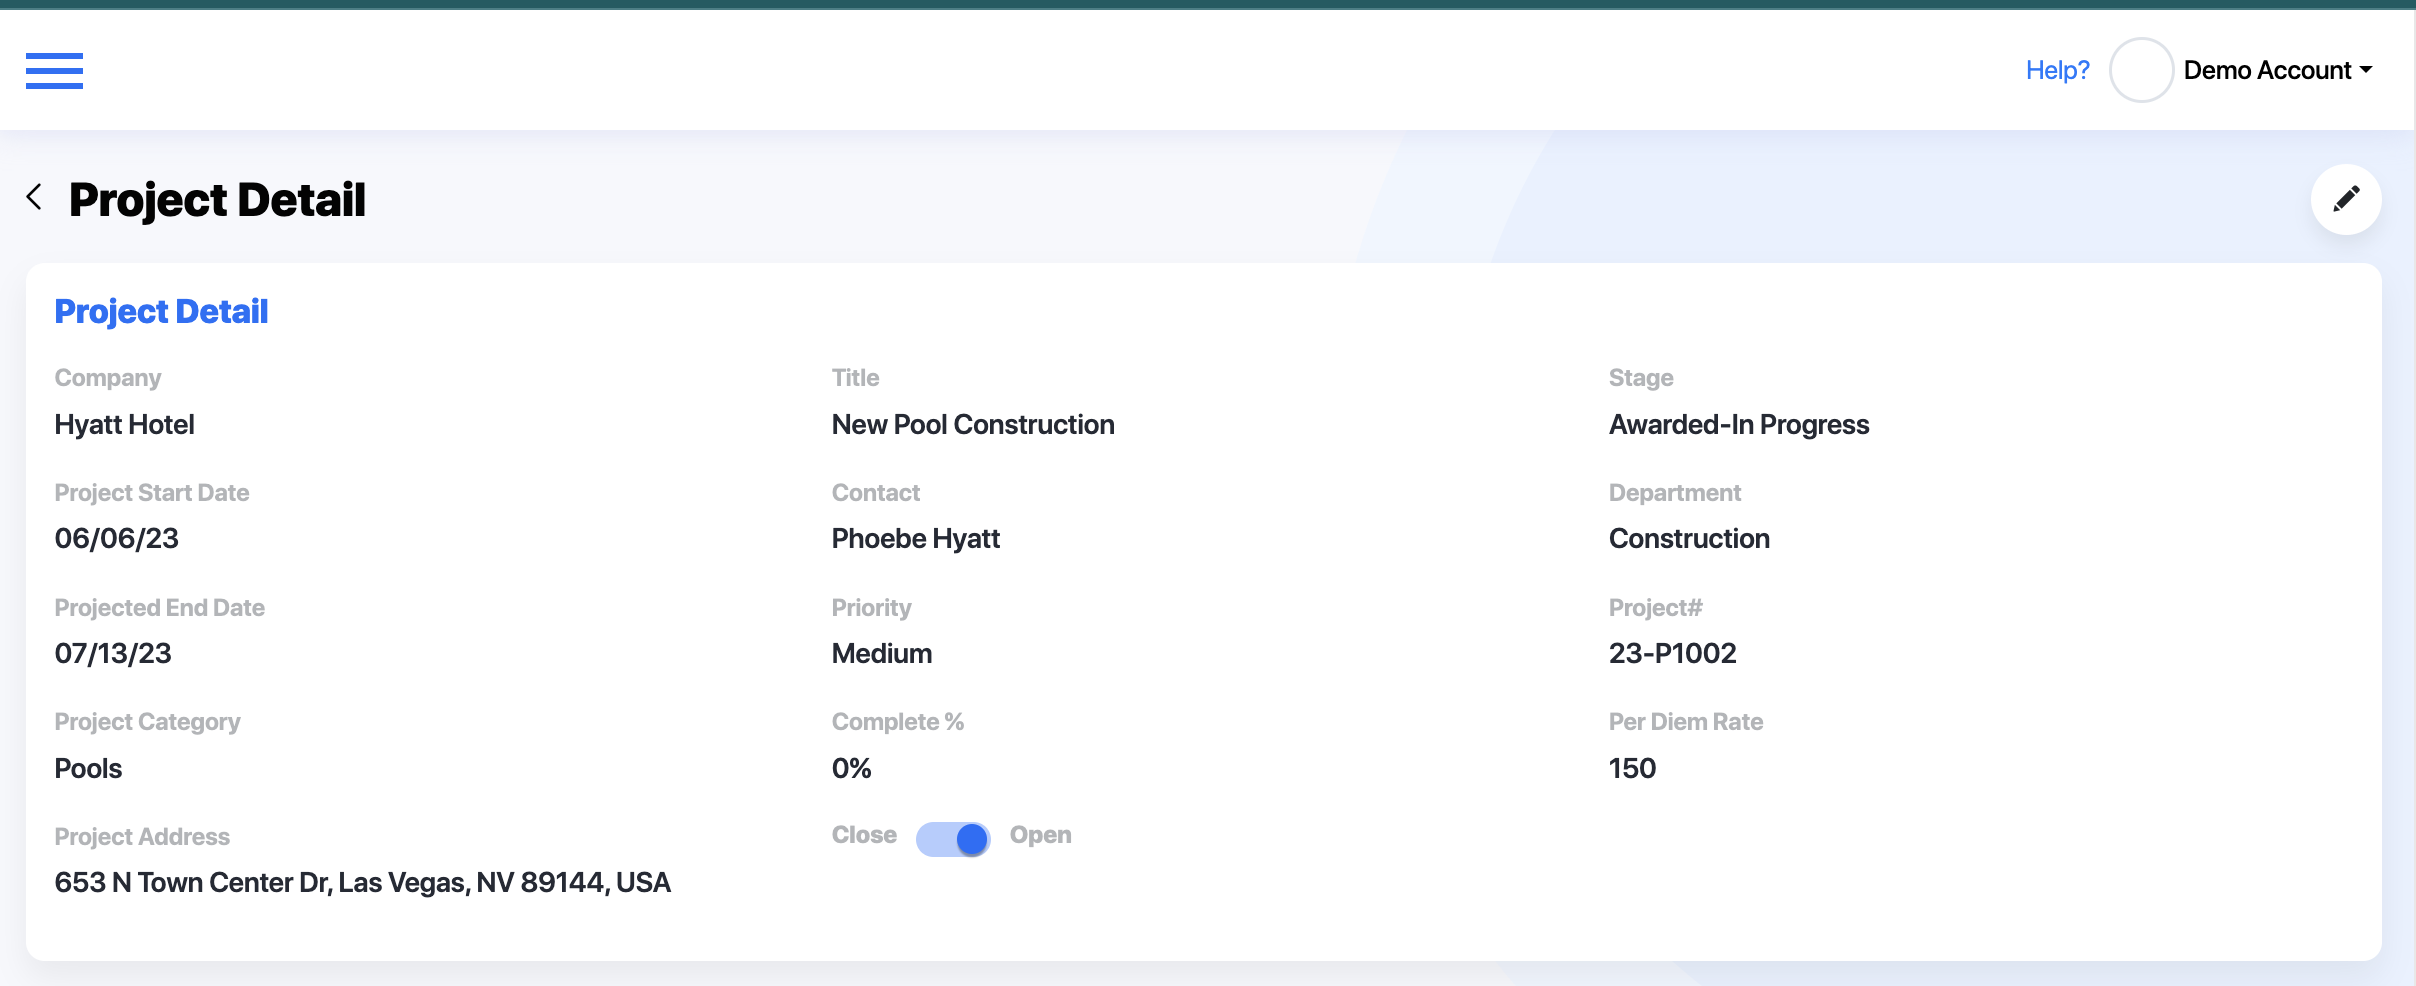Click the Stage field label
Viewport: 2416px width, 986px height.
pyautogui.click(x=1641, y=378)
